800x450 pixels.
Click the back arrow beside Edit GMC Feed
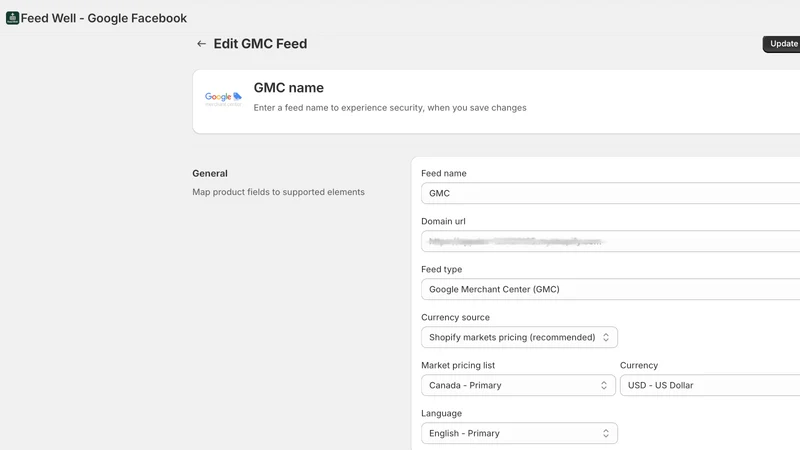point(202,44)
